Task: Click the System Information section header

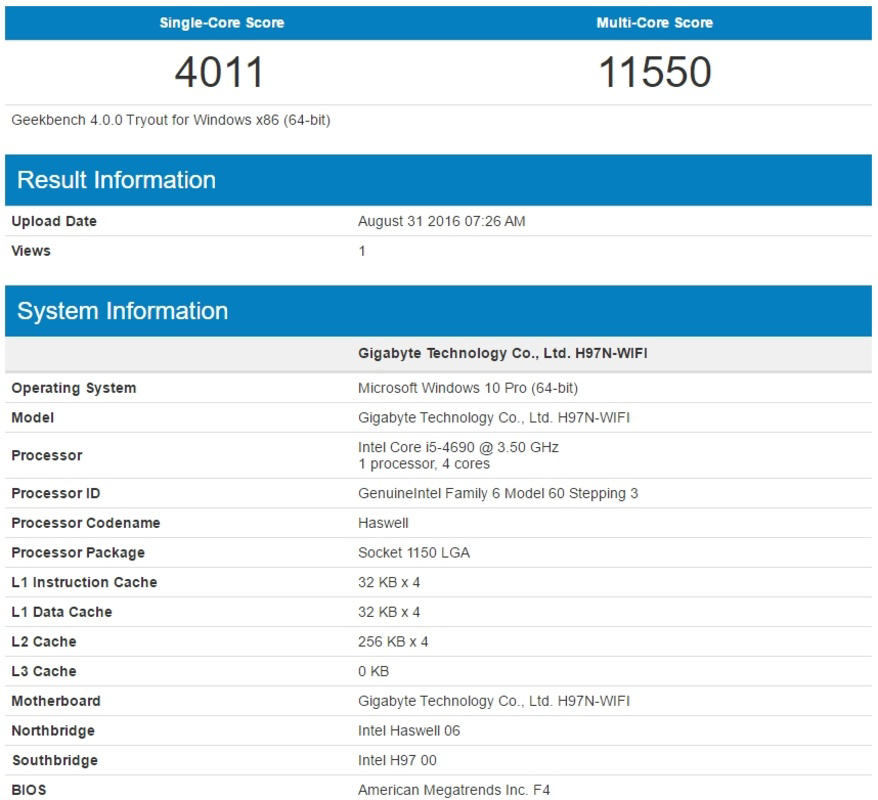Action: click(121, 311)
